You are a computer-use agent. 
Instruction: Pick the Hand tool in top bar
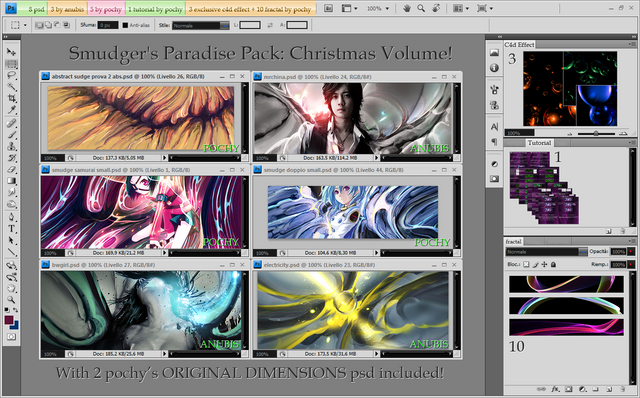407,8
